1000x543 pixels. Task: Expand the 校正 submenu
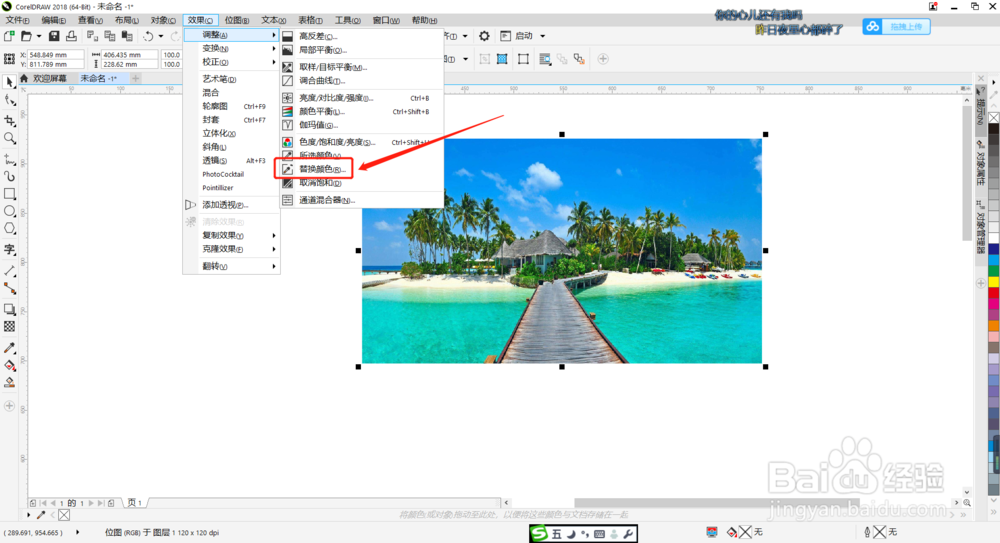[x=232, y=62]
